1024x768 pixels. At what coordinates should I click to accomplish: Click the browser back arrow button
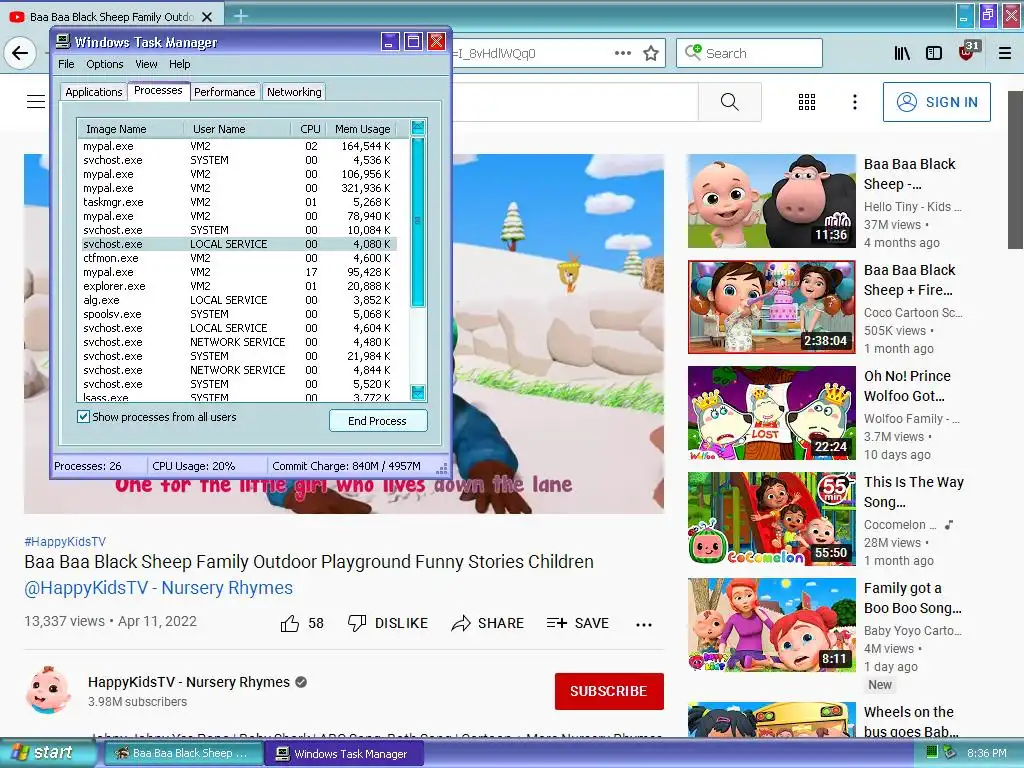tap(20, 53)
